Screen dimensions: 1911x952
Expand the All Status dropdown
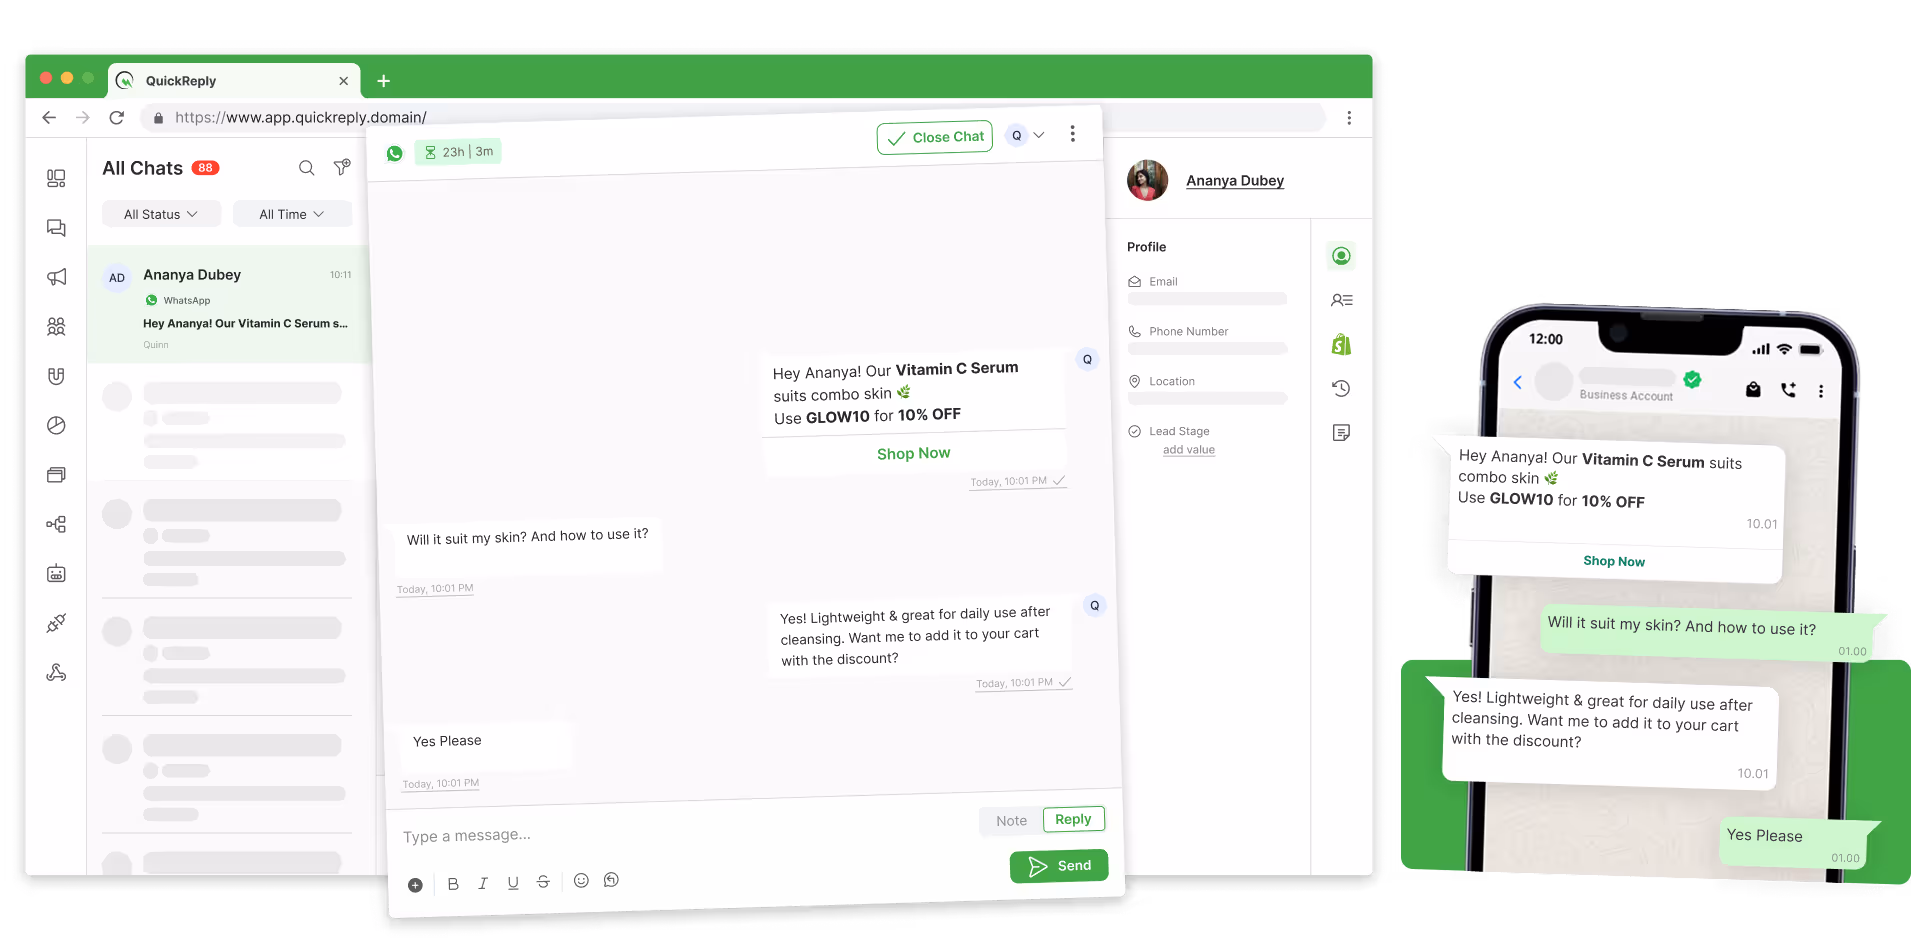[x=161, y=214]
